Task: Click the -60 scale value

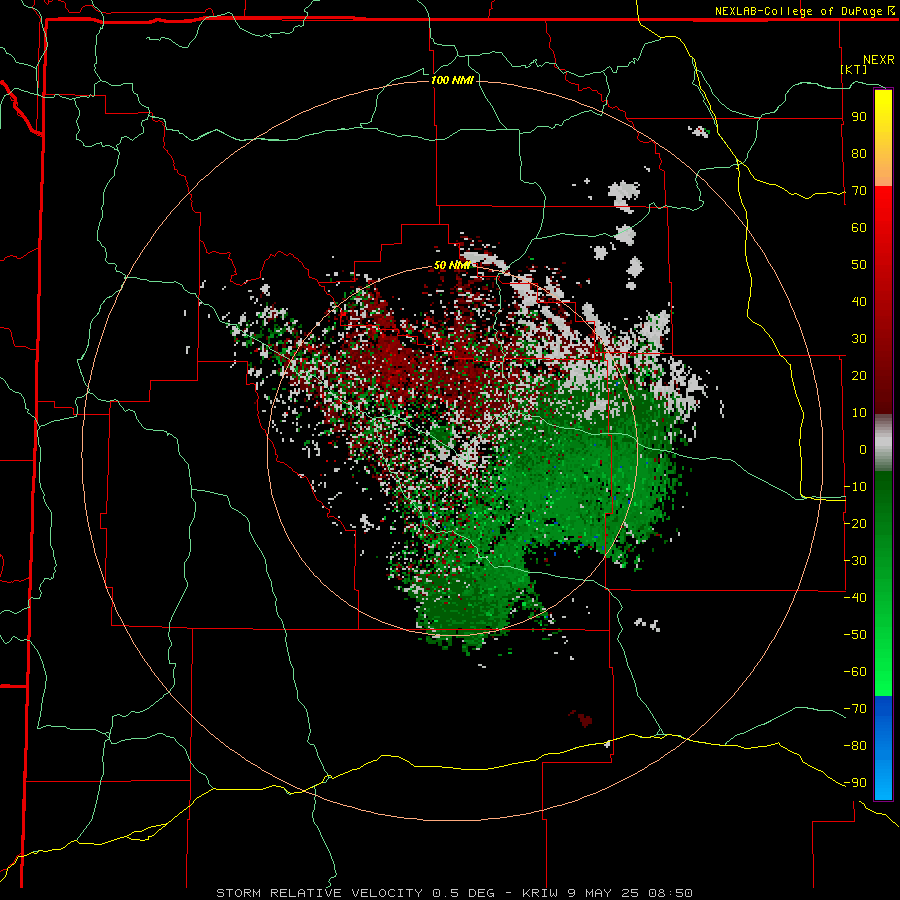Action: coord(855,672)
